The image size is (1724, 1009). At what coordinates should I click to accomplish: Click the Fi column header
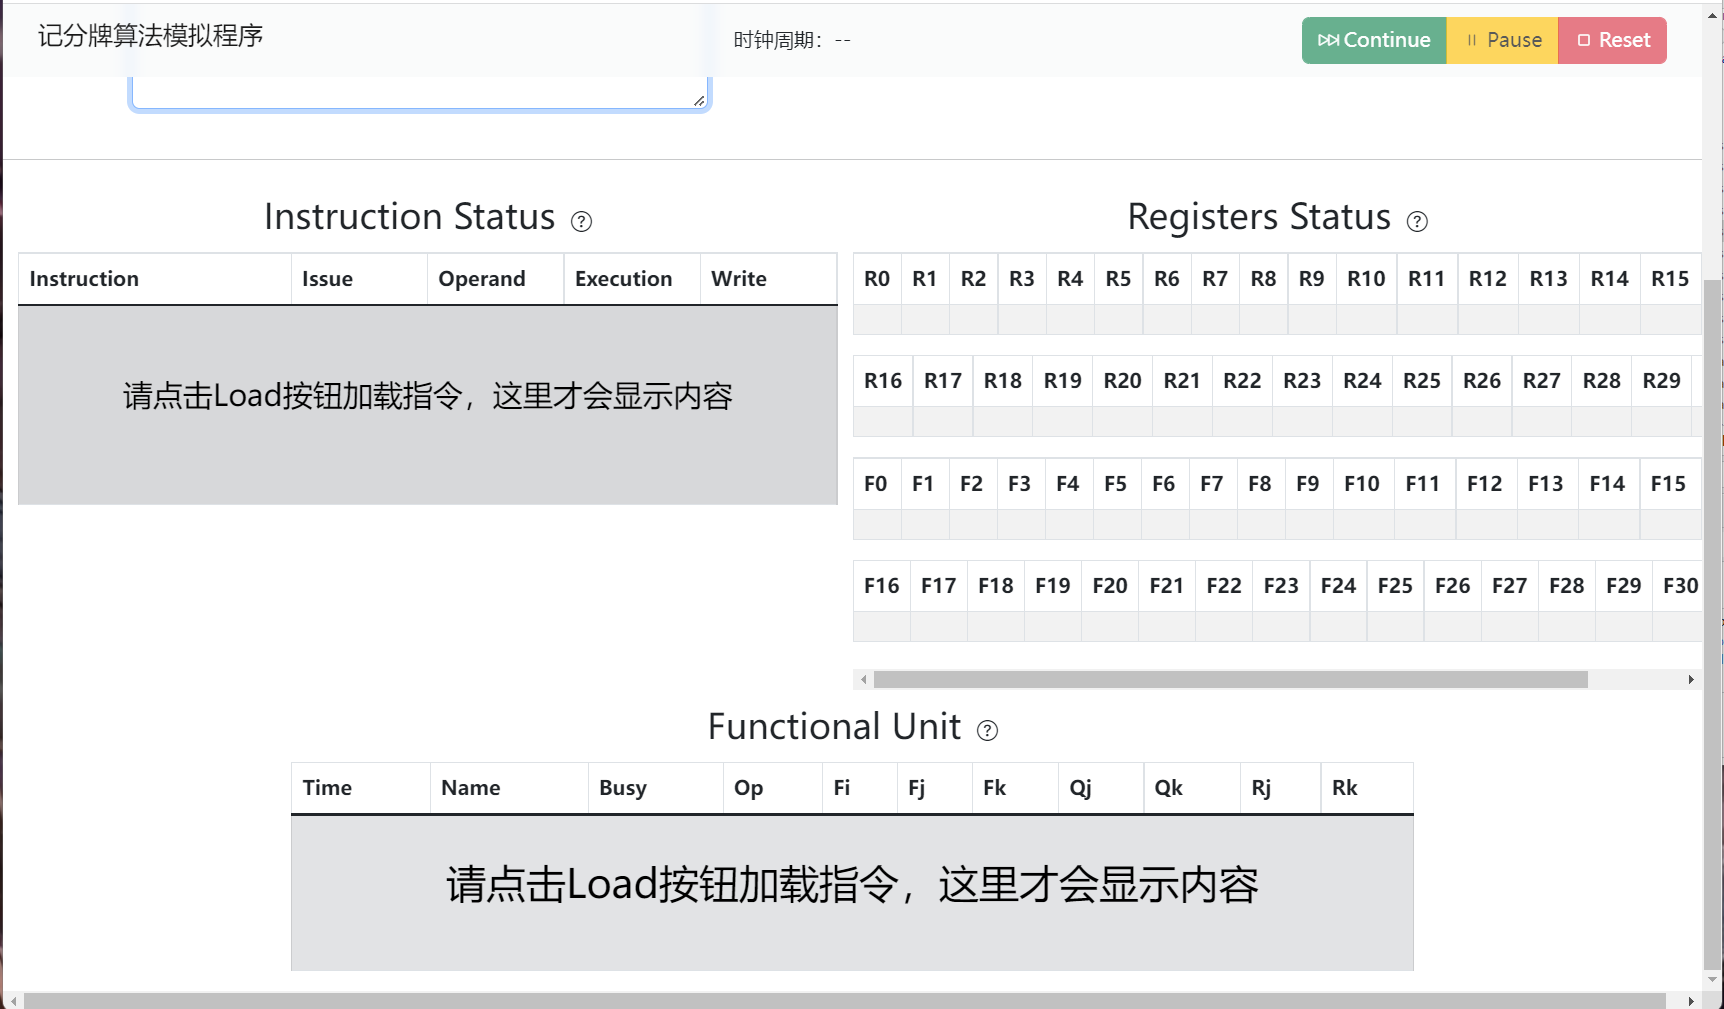click(x=860, y=788)
